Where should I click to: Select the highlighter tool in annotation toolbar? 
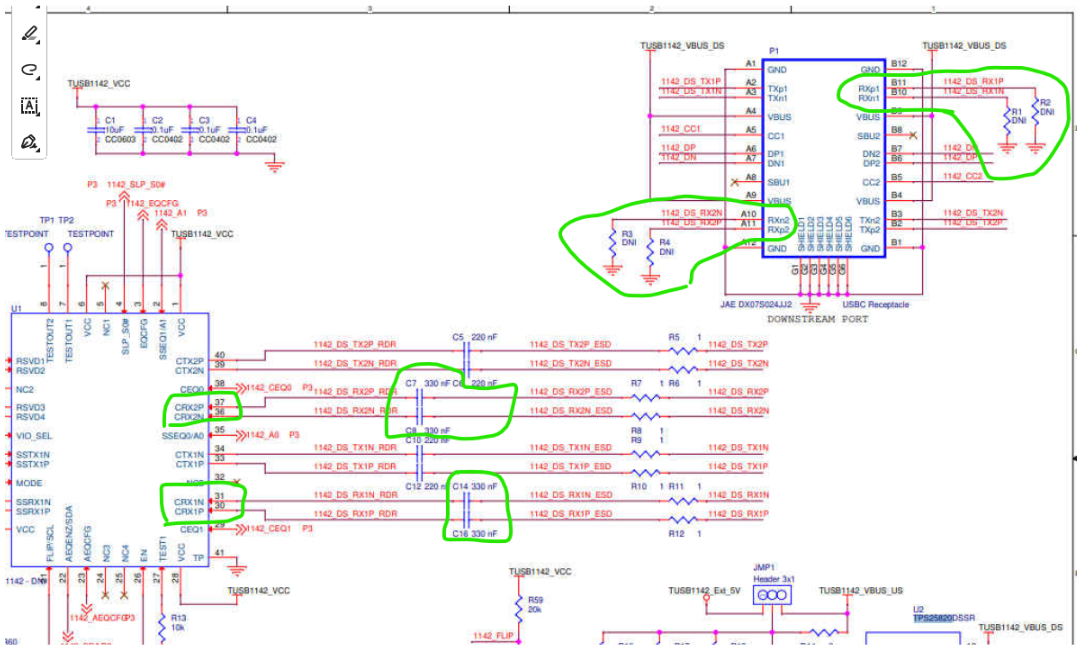pyautogui.click(x=28, y=34)
